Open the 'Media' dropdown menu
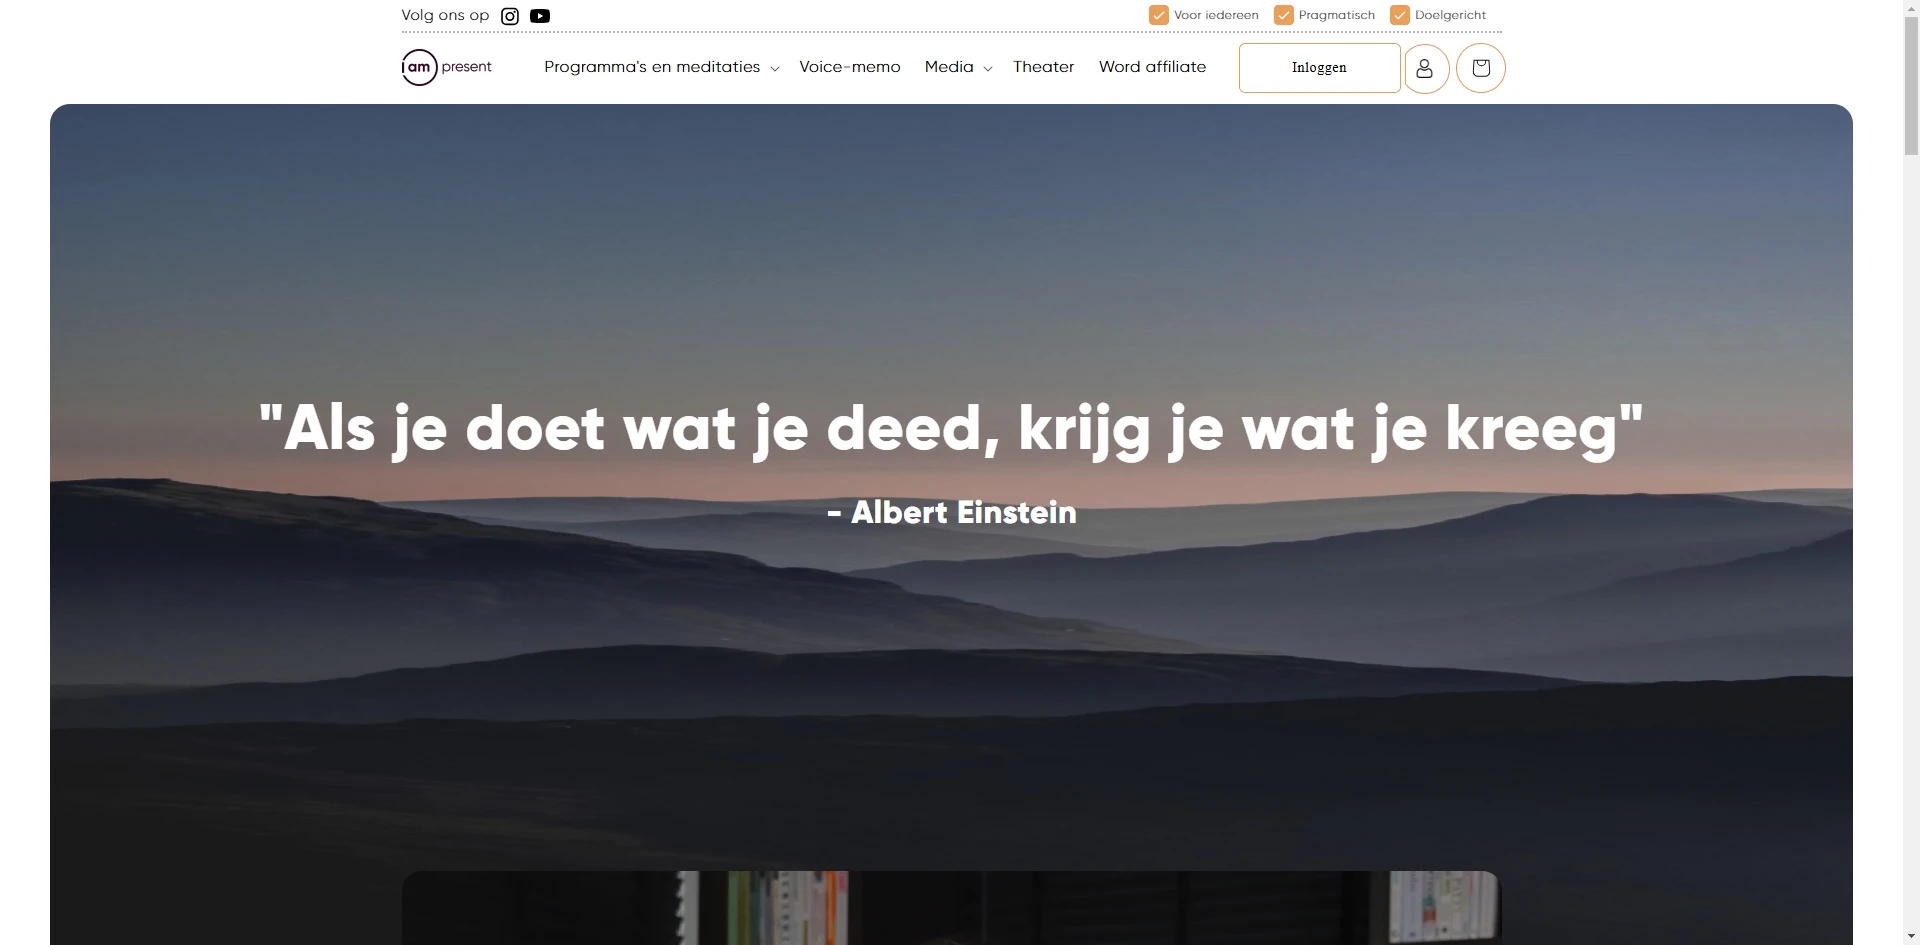Viewport: 1920px width, 945px height. 949,67
